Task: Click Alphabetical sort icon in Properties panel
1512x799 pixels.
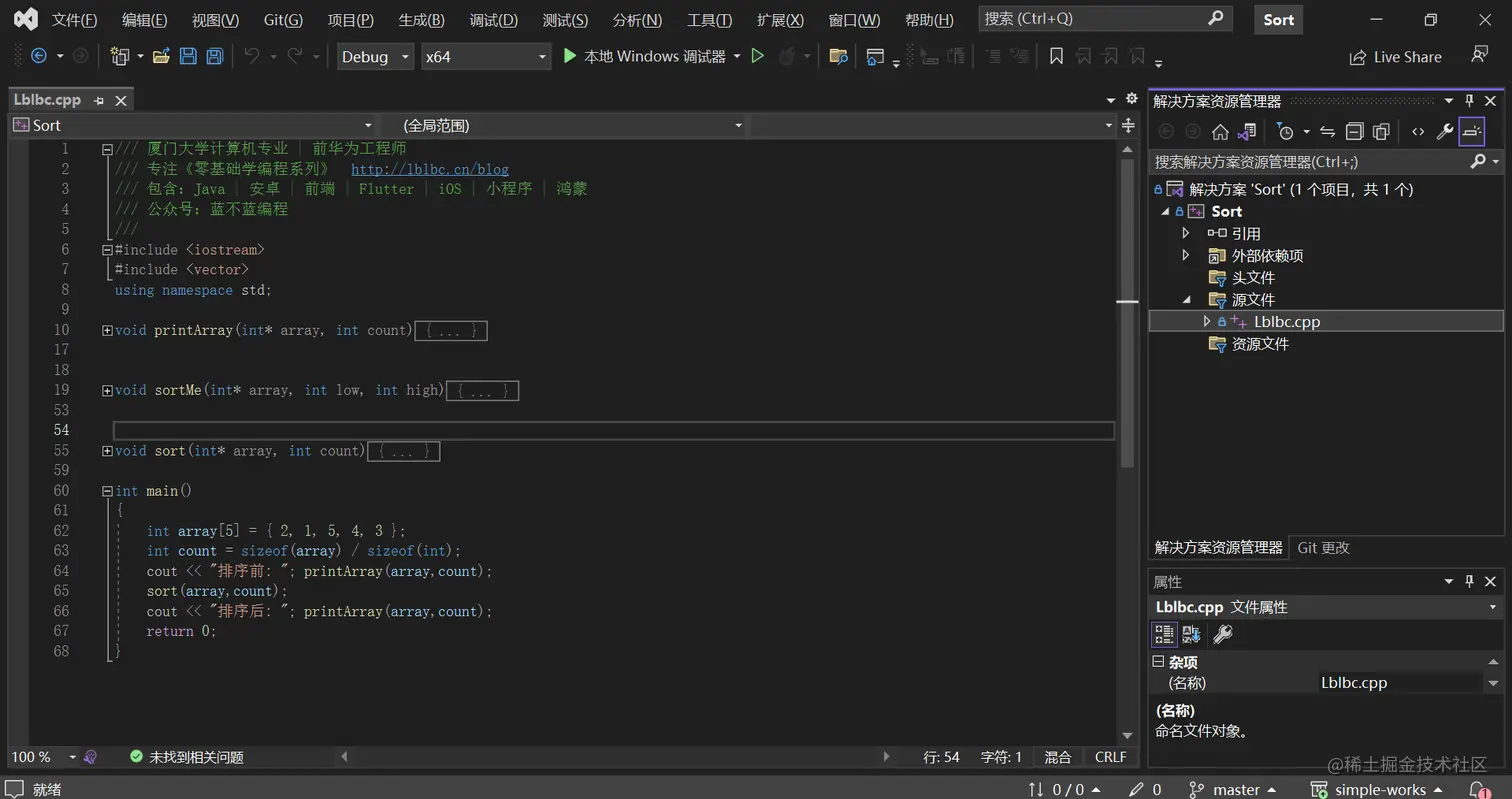Action: pyautogui.click(x=1191, y=634)
